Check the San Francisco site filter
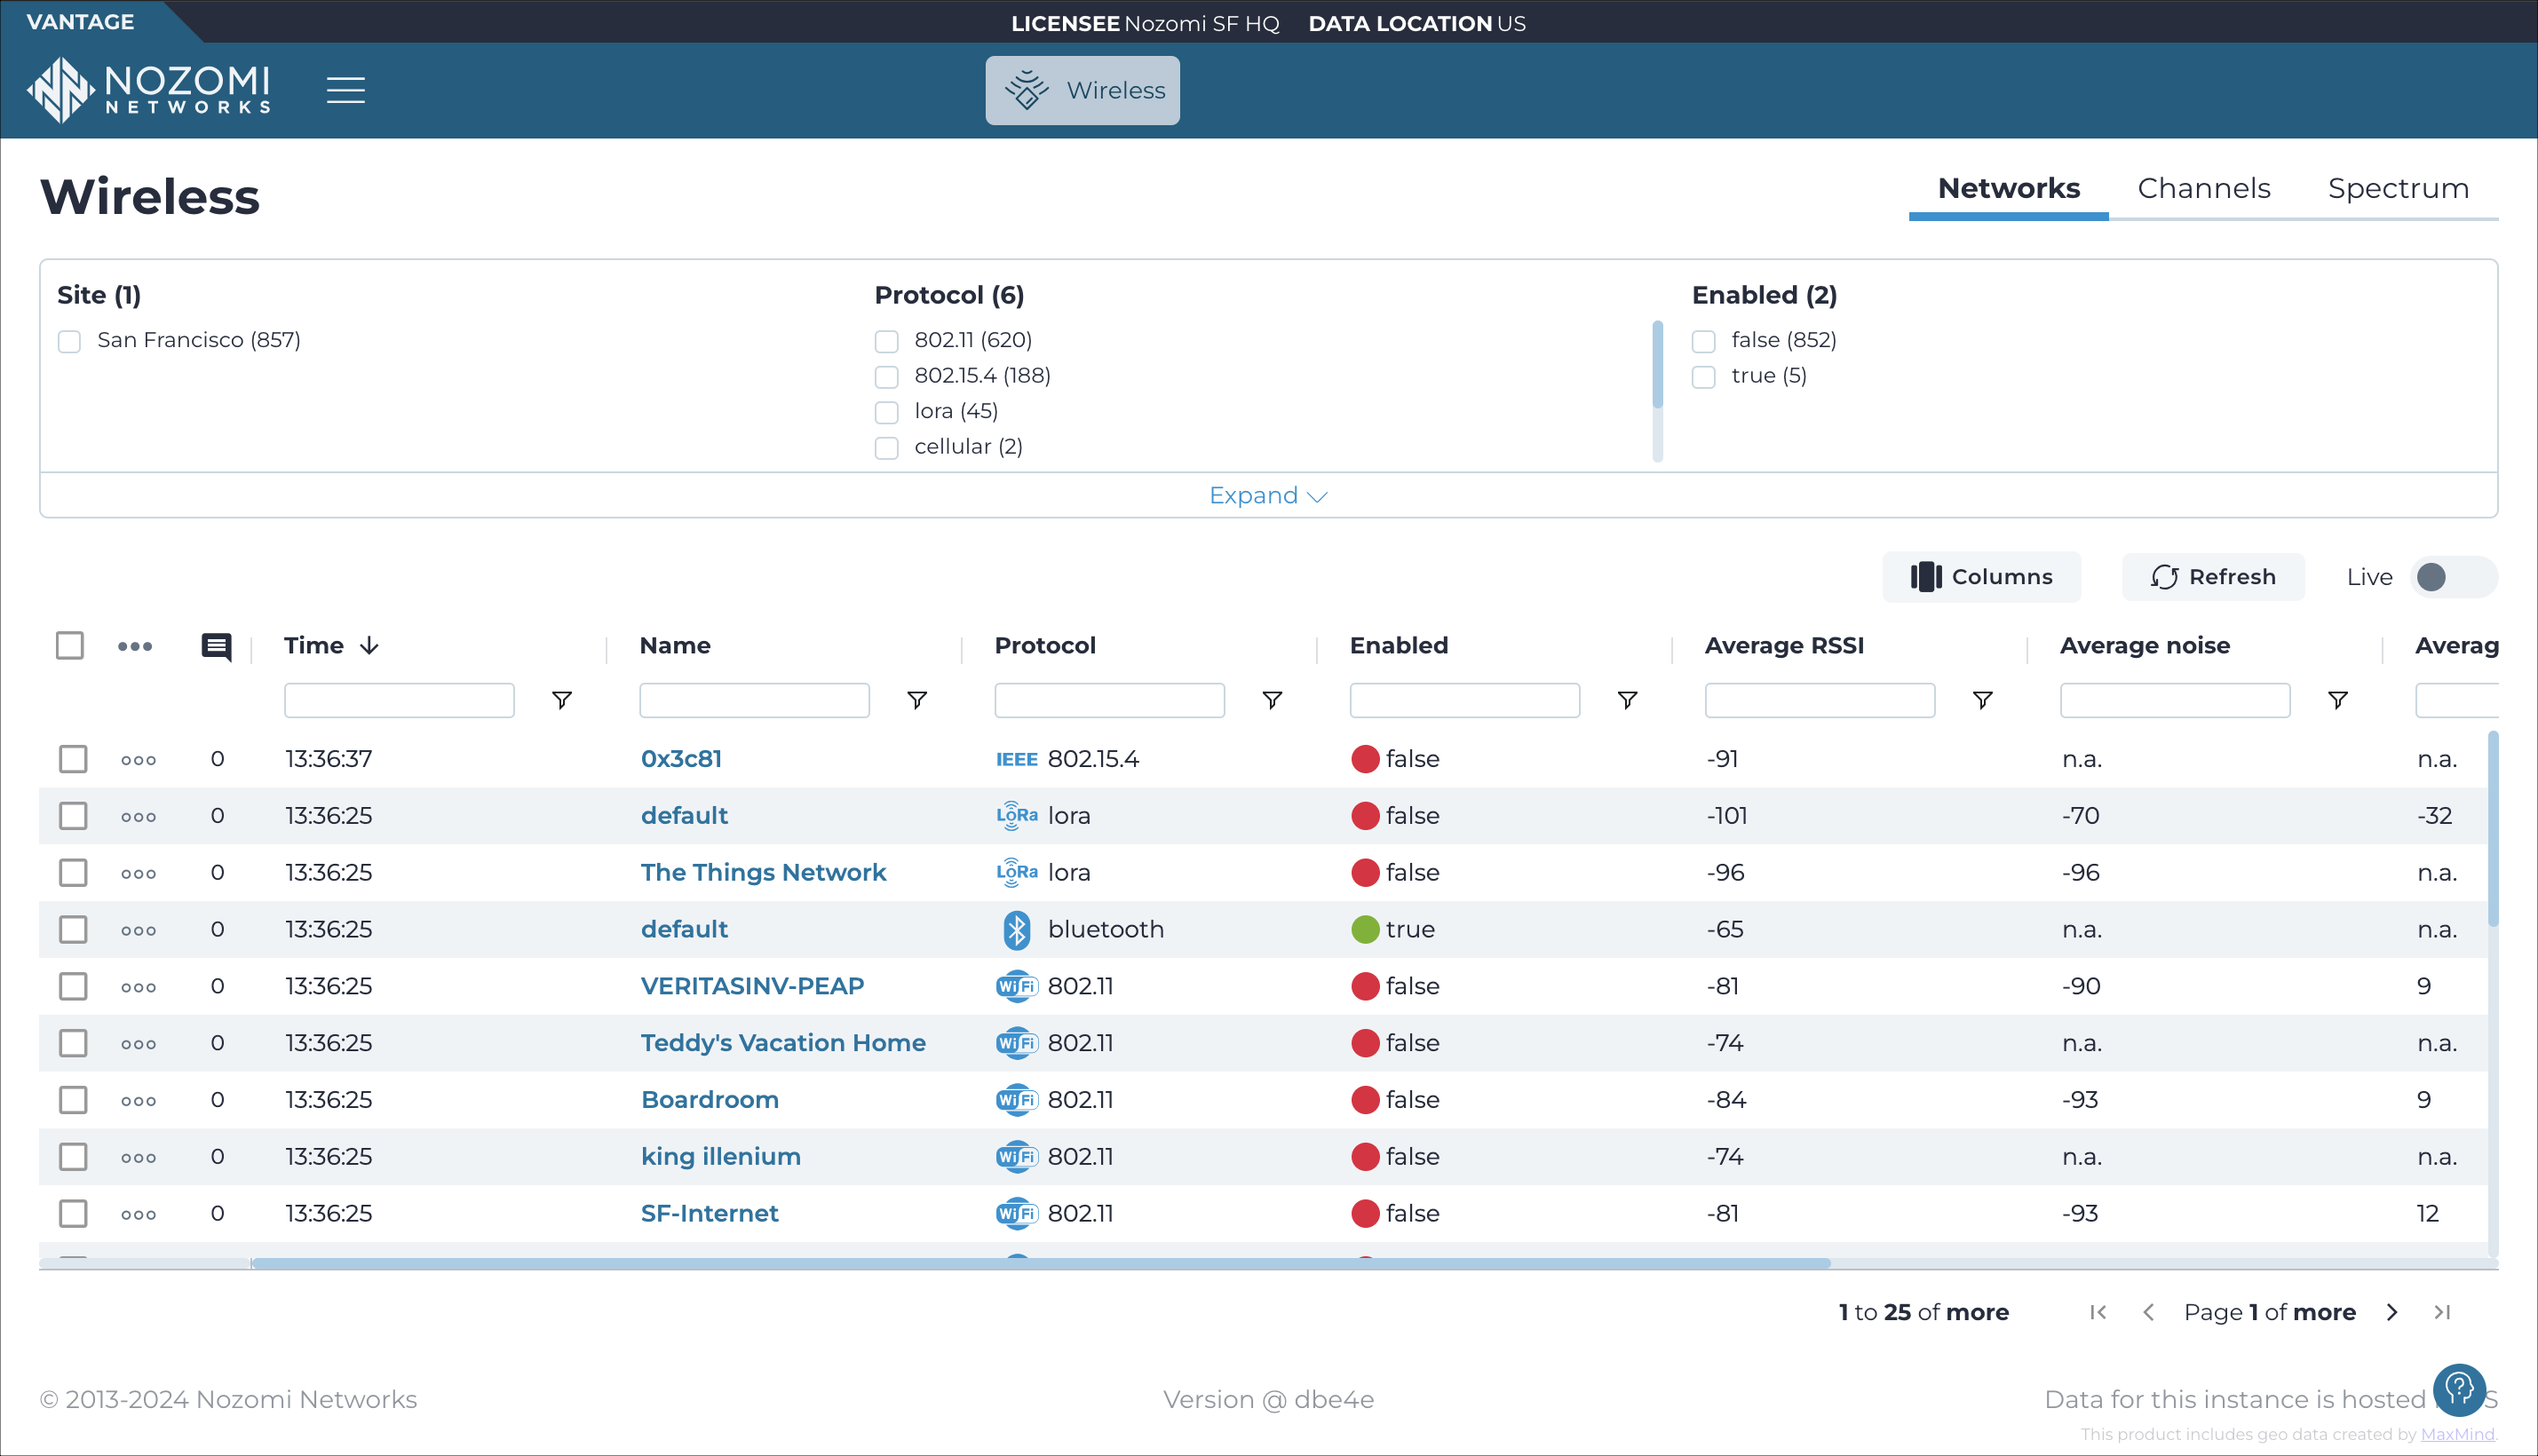 pyautogui.click(x=69, y=341)
